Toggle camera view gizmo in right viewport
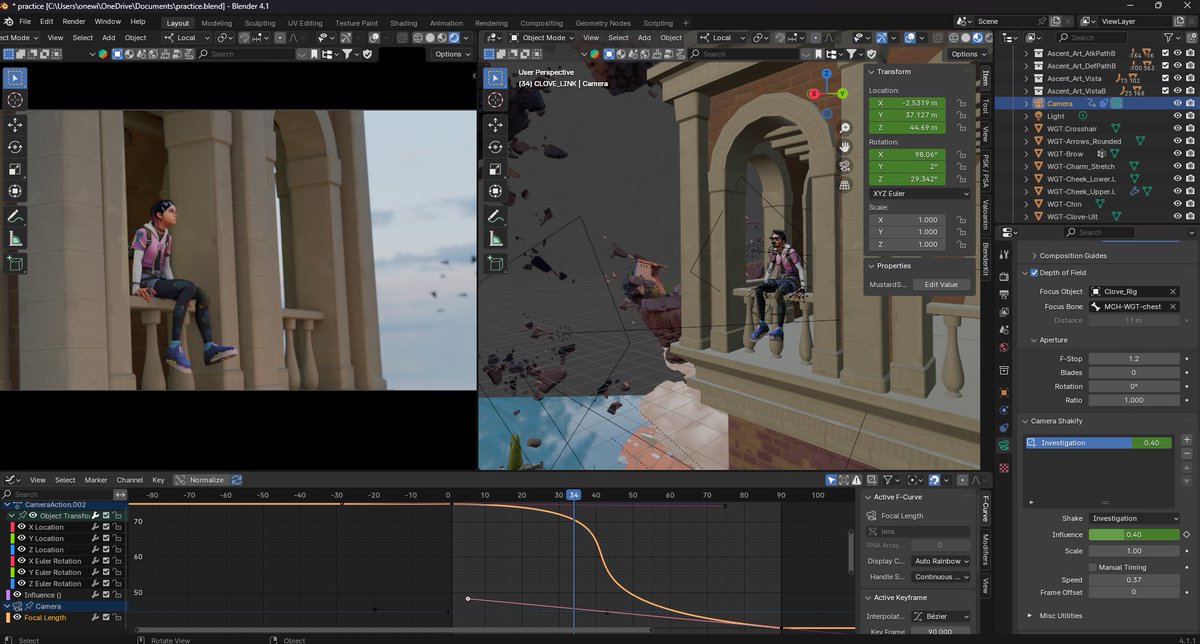The image size is (1200, 644). (845, 166)
